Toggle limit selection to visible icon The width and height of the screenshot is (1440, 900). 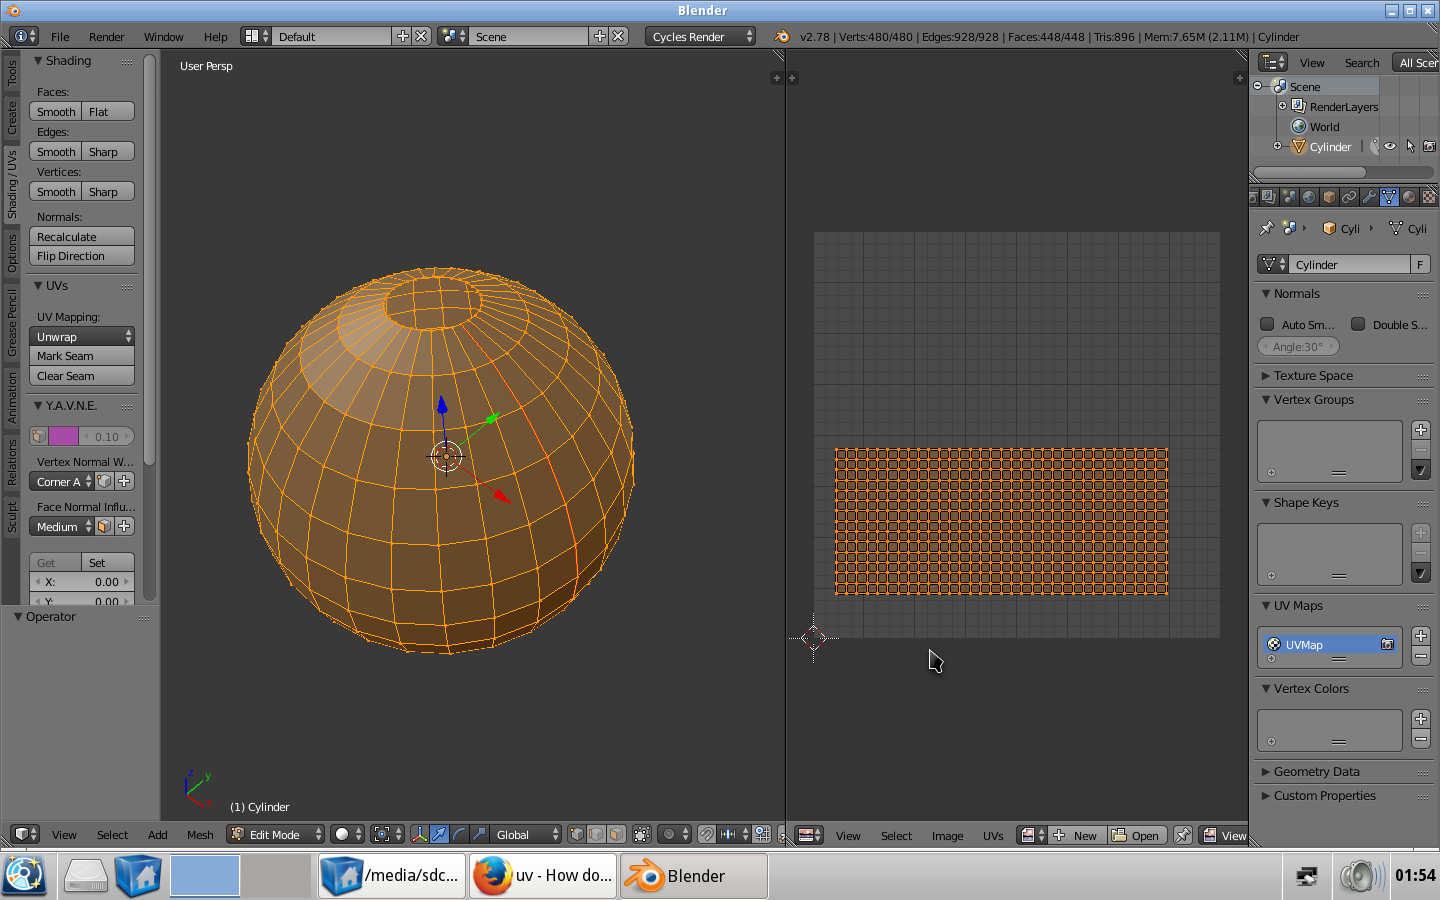click(642, 834)
